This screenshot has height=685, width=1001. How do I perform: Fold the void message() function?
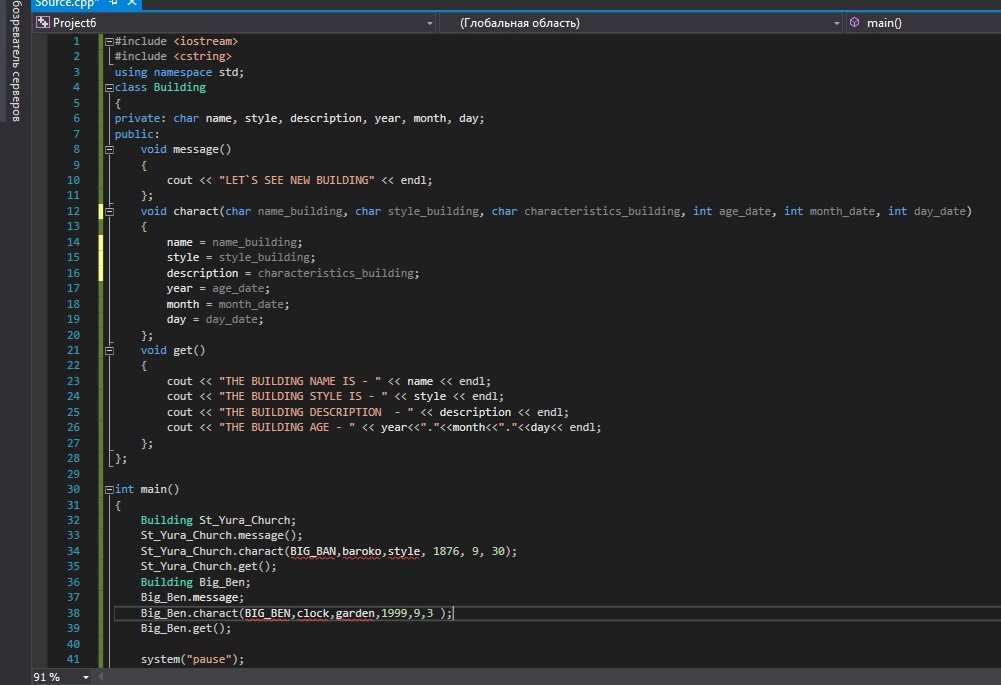pyautogui.click(x=109, y=150)
